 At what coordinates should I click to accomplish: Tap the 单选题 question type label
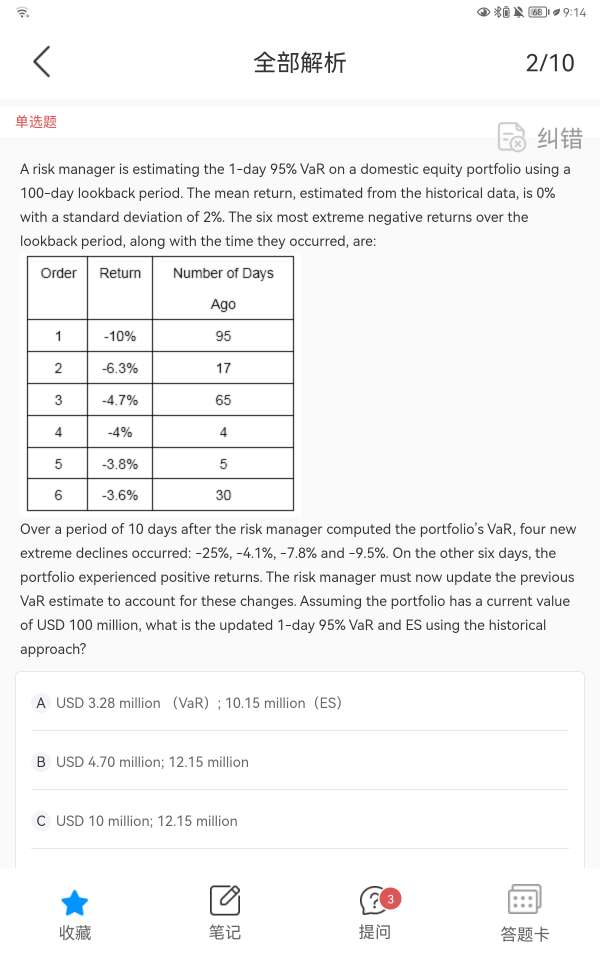(36, 121)
